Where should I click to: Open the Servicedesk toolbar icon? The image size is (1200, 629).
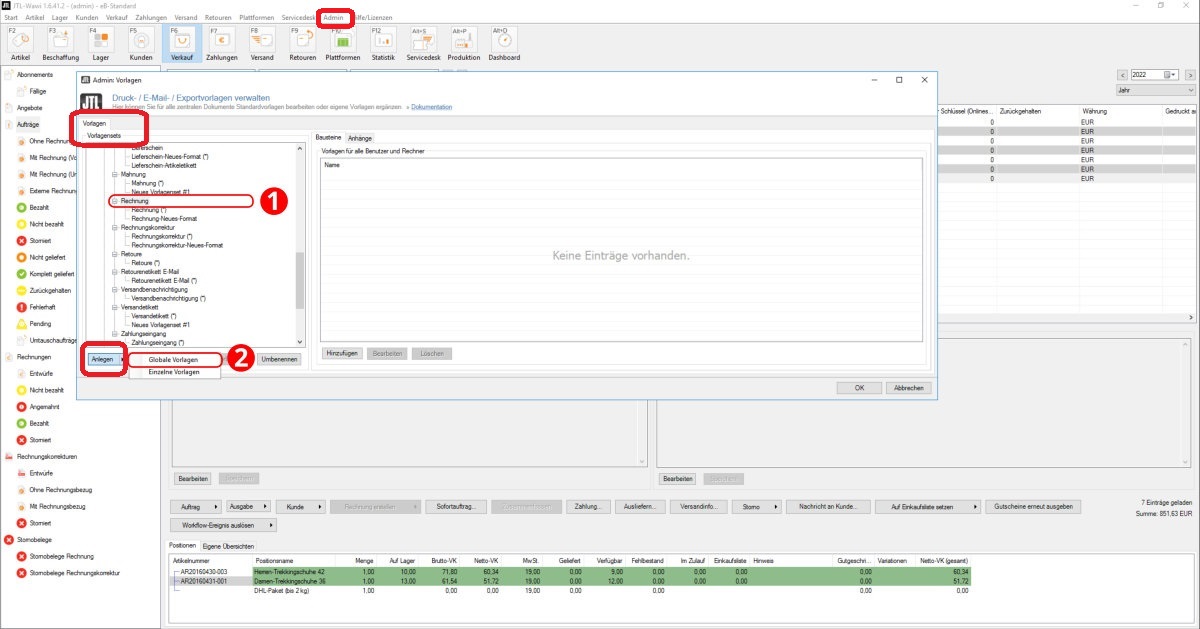[423, 44]
